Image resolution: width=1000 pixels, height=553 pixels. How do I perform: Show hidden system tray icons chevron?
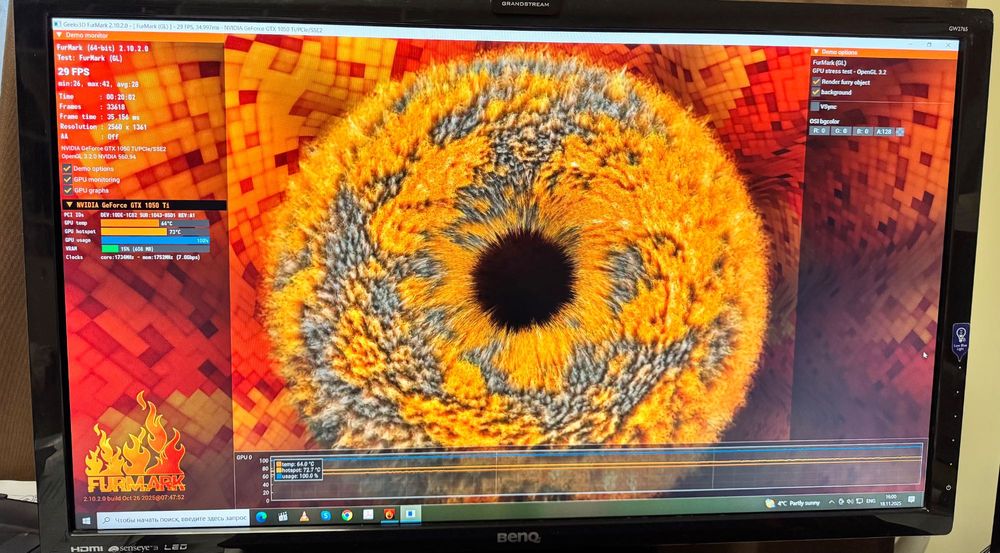point(832,502)
